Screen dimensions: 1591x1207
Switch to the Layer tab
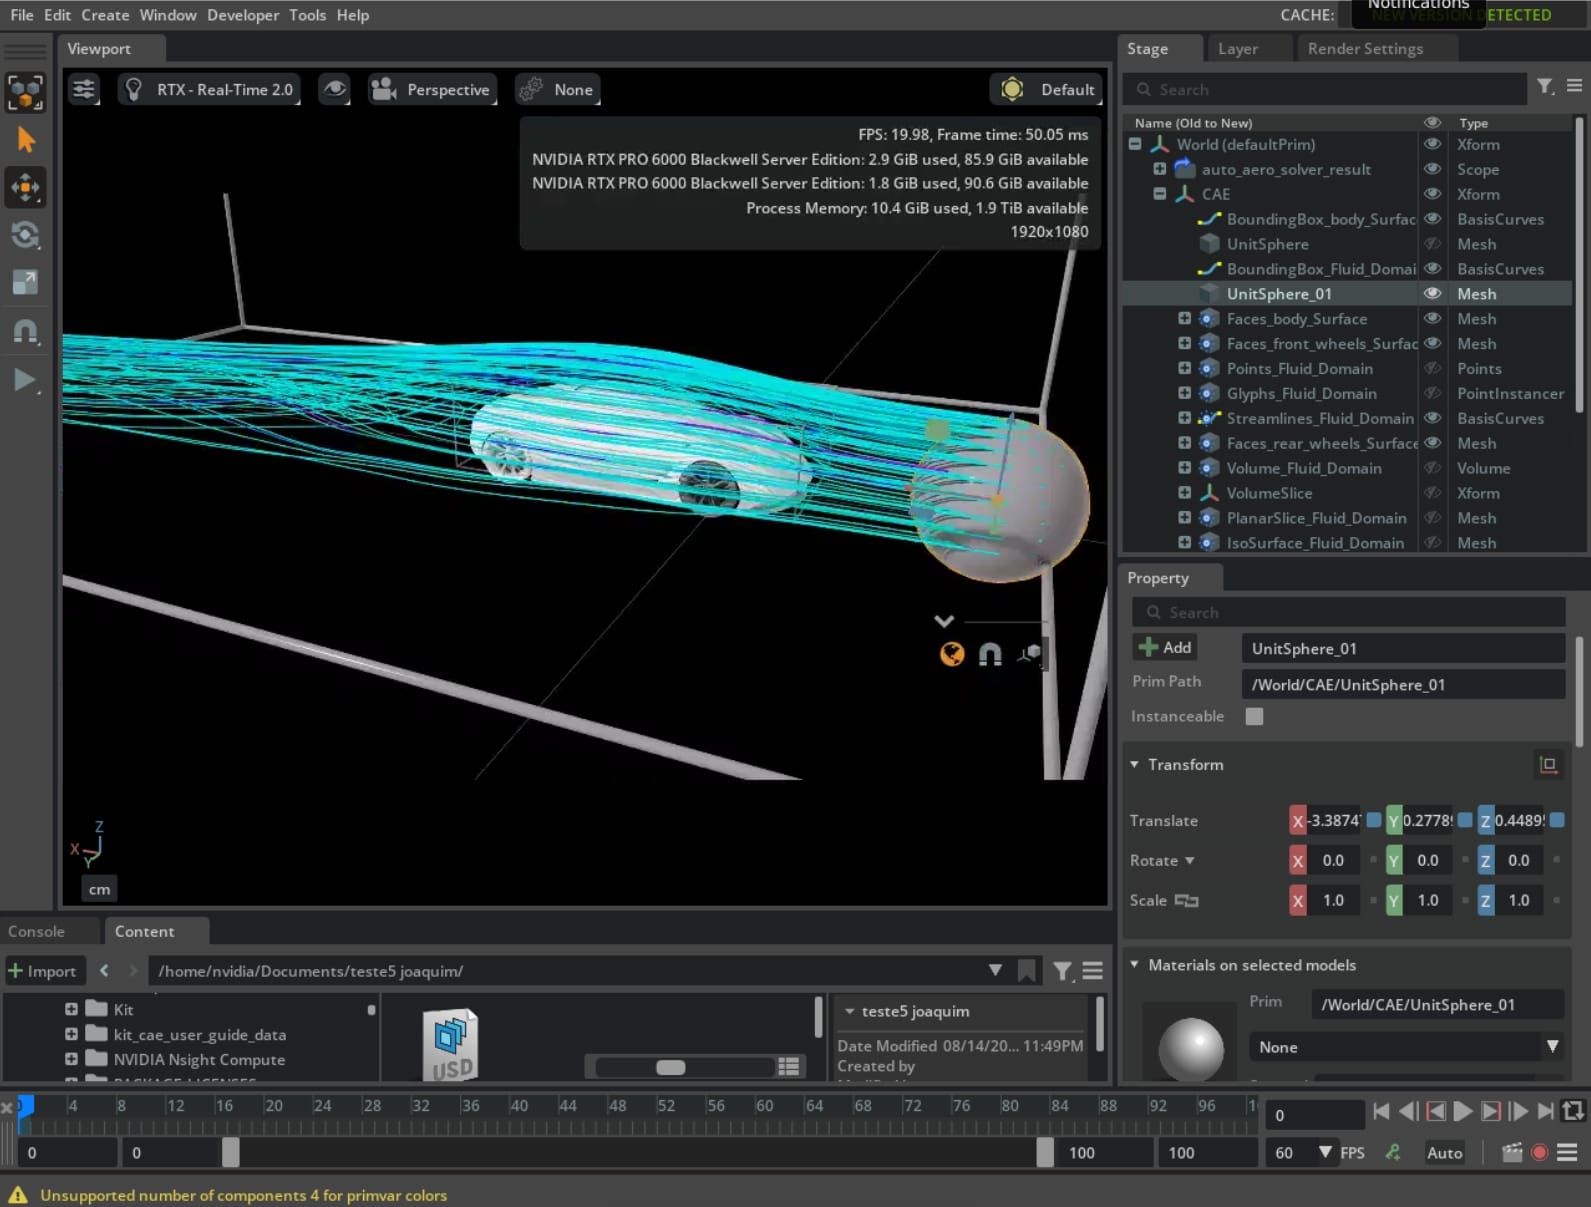(1237, 48)
